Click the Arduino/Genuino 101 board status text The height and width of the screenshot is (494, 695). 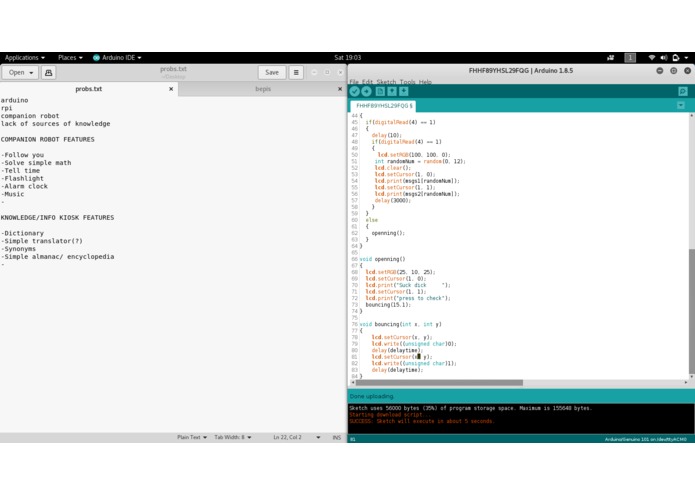point(645,439)
